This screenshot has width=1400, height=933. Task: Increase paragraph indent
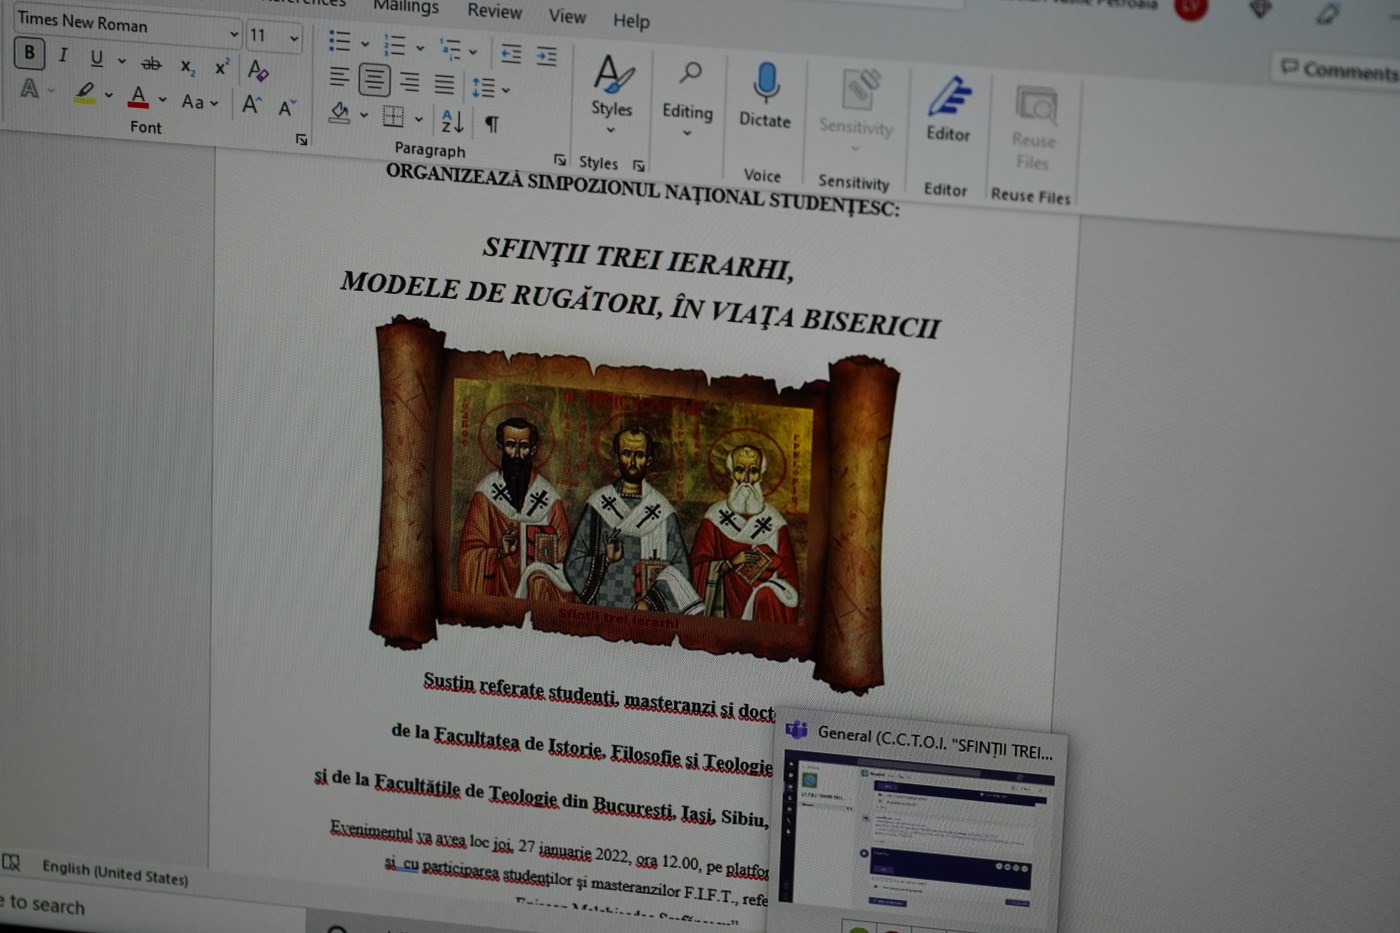tap(546, 55)
